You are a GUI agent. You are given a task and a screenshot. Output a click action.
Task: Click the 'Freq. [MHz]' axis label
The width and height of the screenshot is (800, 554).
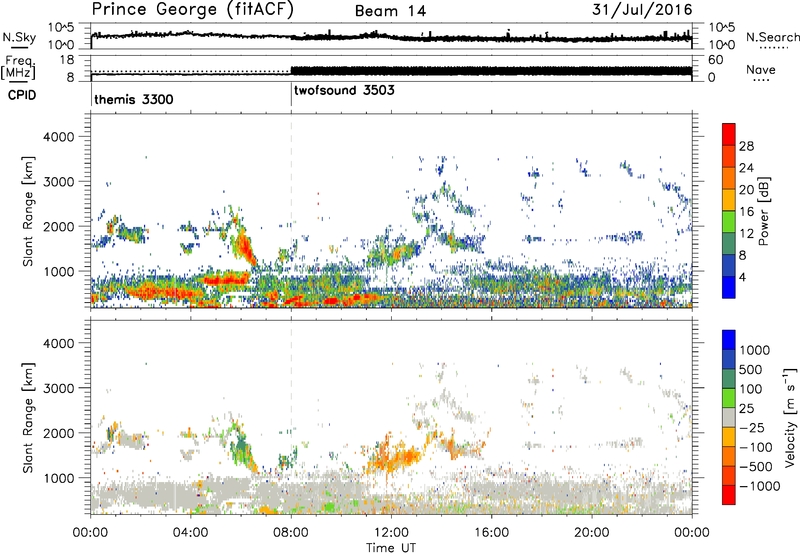point(18,67)
